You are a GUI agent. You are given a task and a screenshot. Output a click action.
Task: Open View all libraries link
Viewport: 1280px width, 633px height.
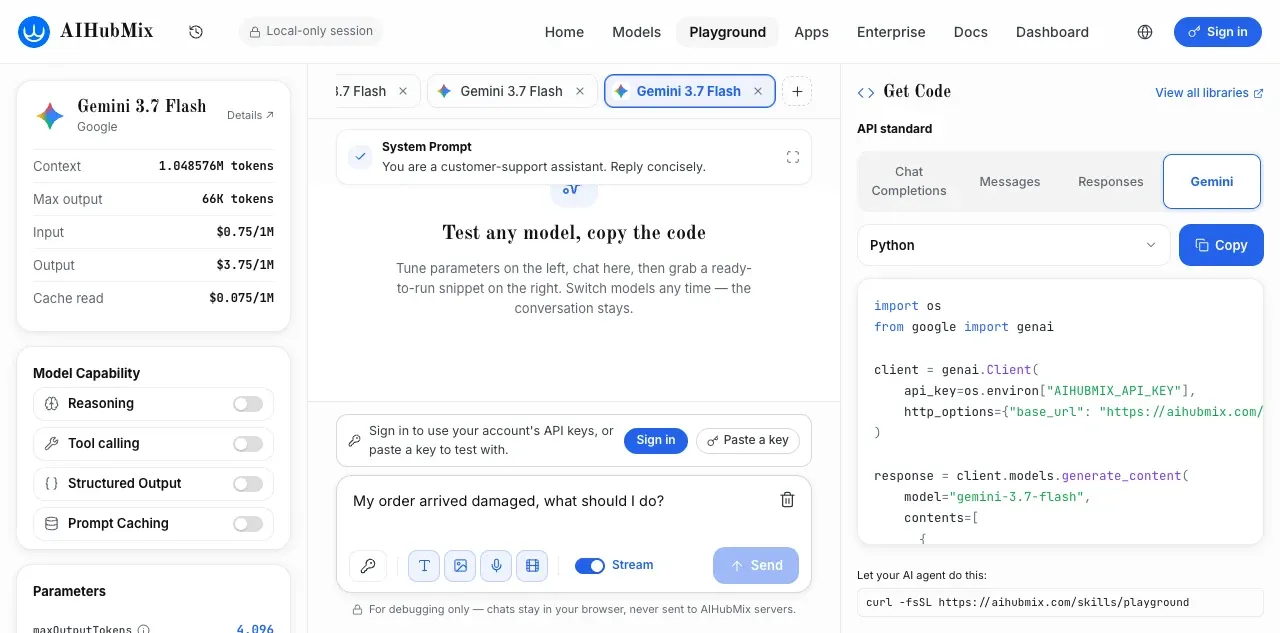1209,93
